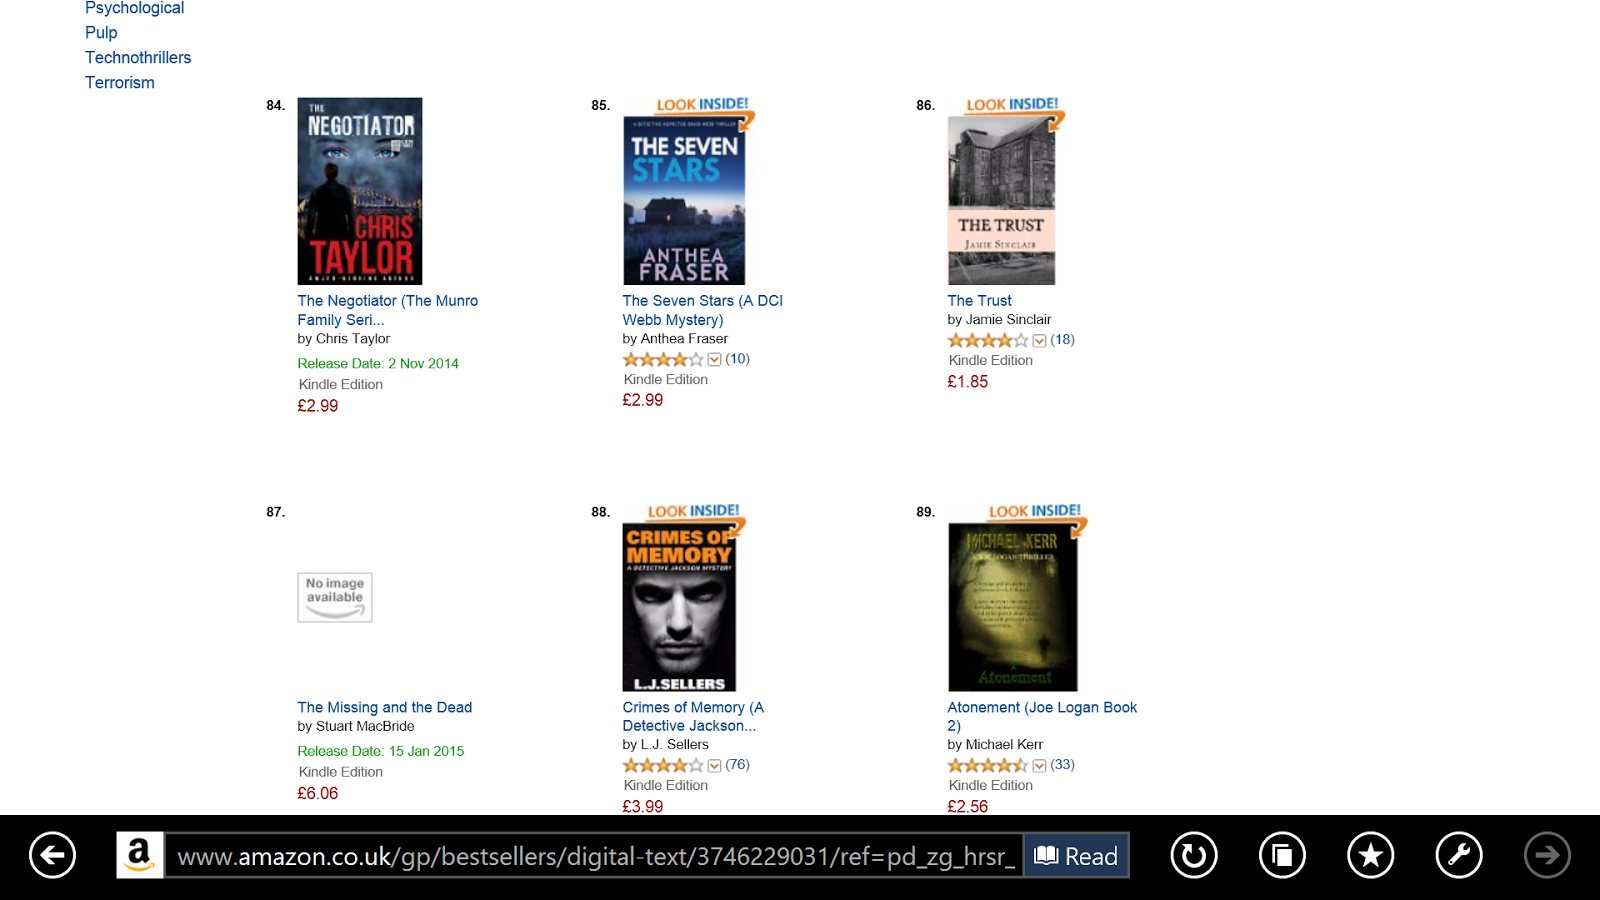The height and width of the screenshot is (900, 1600).
Task: Expand rating dropdown for Crimes of Memory
Action: point(714,766)
